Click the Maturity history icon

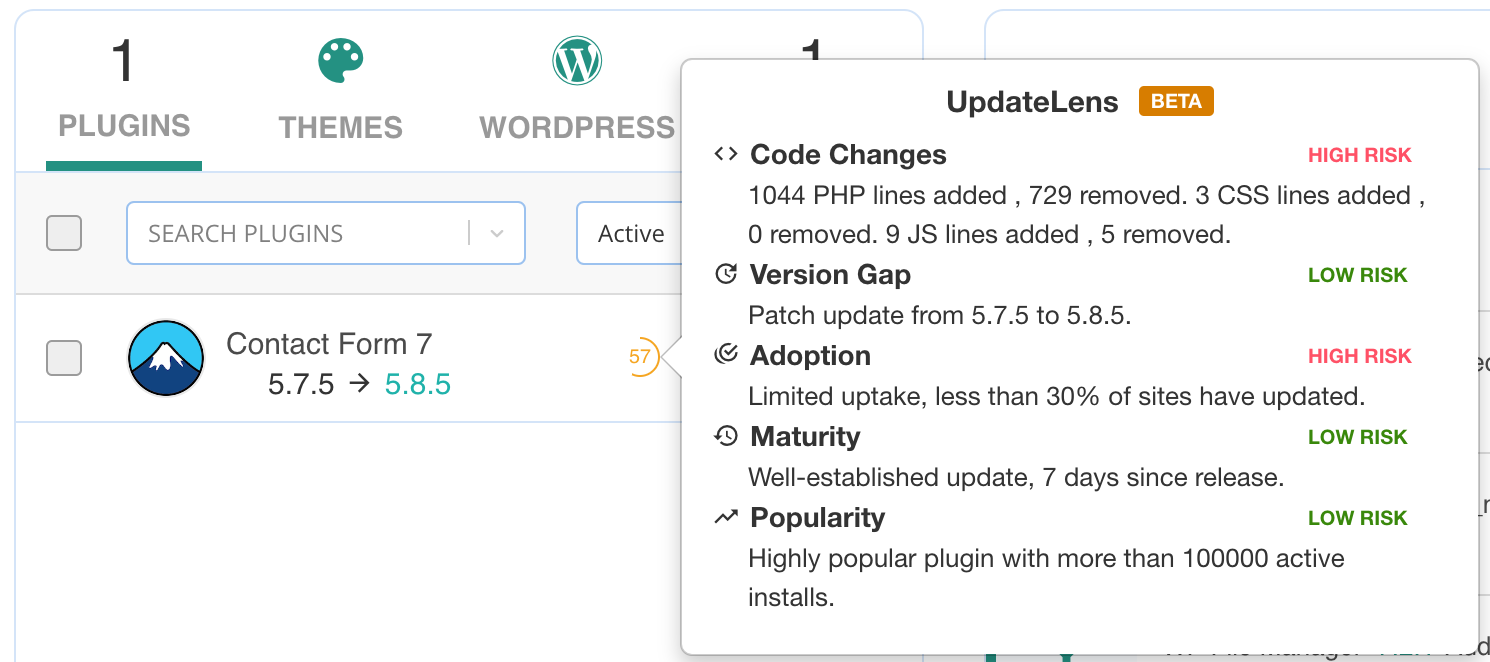pos(727,436)
